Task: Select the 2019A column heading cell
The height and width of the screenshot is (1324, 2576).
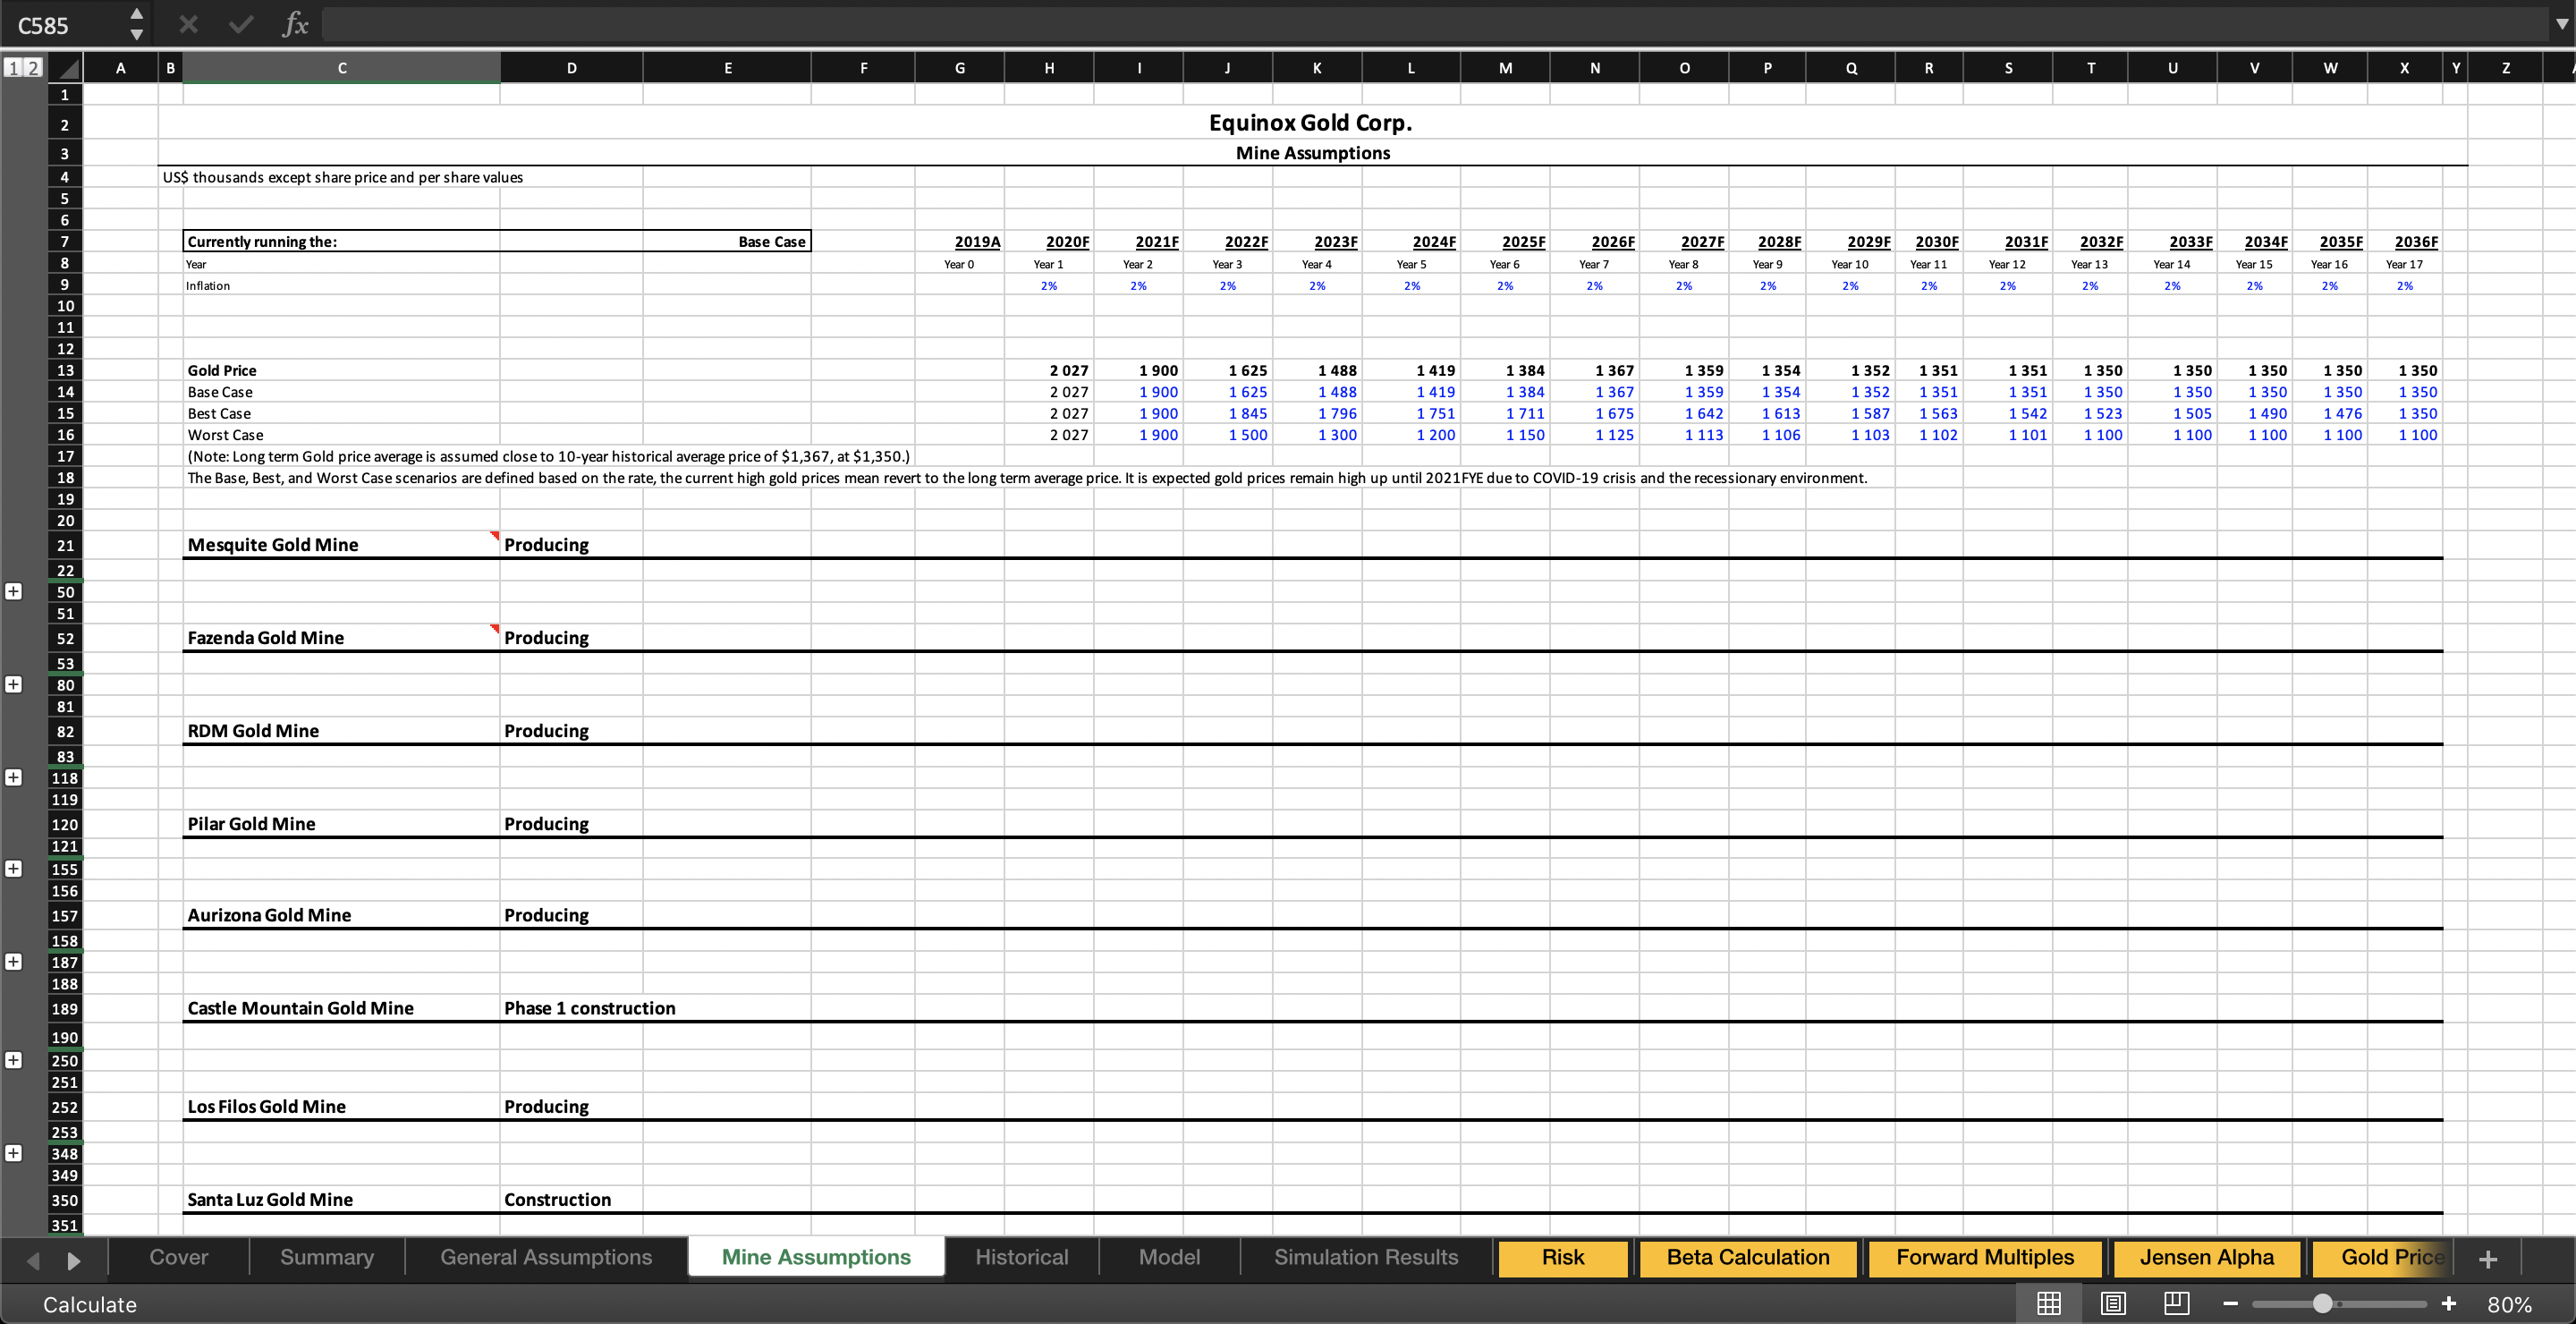Action: point(960,242)
